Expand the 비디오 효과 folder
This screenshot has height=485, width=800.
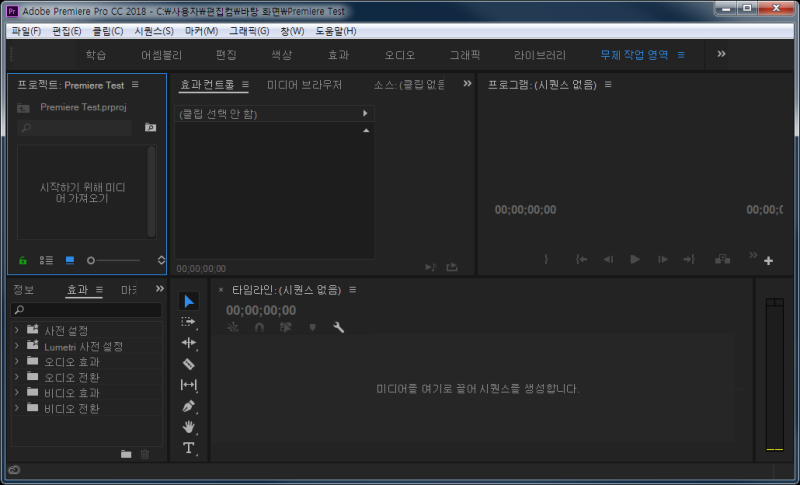point(16,392)
